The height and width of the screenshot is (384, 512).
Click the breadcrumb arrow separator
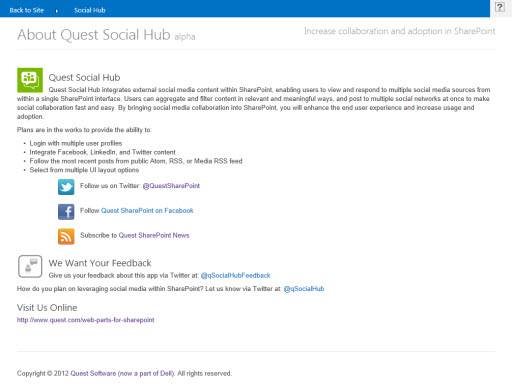click(x=57, y=11)
